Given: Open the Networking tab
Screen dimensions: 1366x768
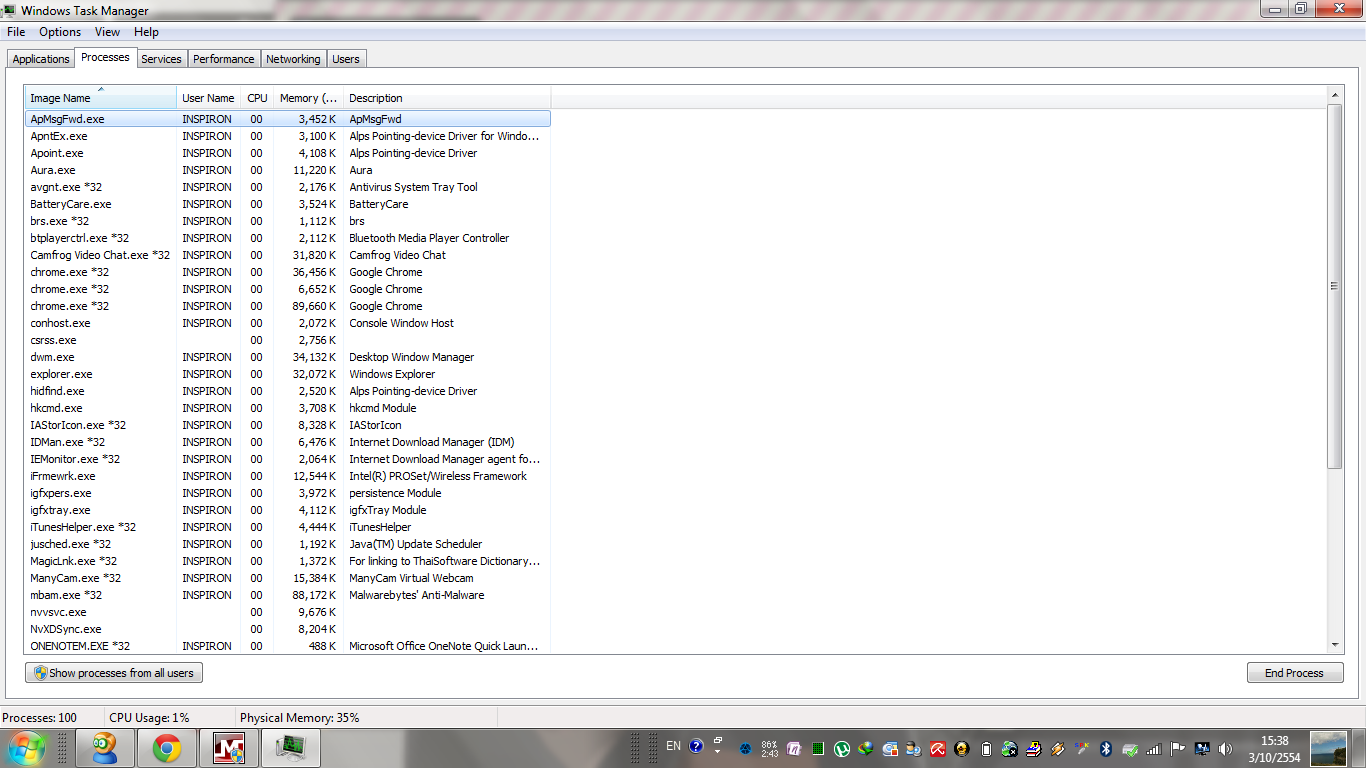Looking at the screenshot, I should point(293,59).
